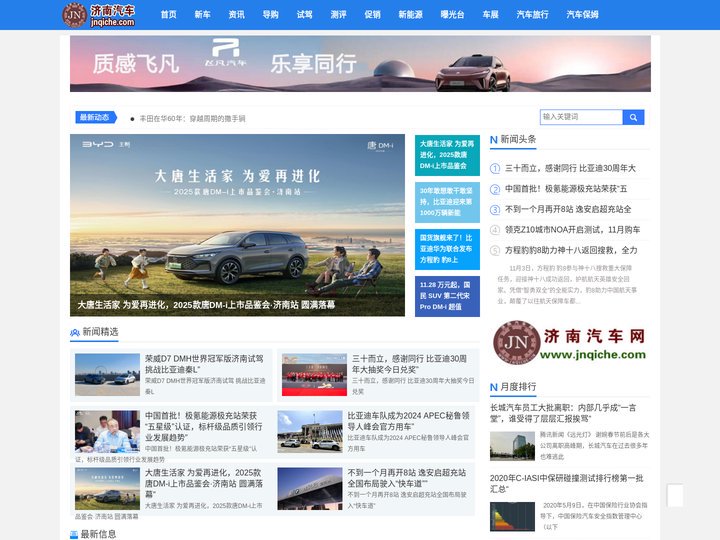Image resolution: width=720 pixels, height=540 pixels.
Task: Click the back-to-top floating button
Action: (x=675, y=495)
